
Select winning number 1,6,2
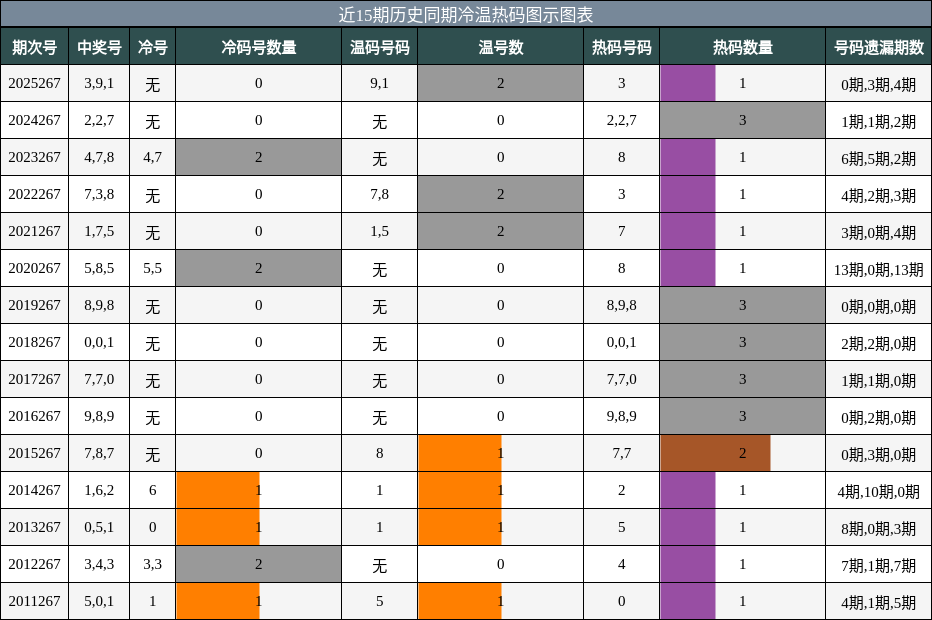coord(99,490)
